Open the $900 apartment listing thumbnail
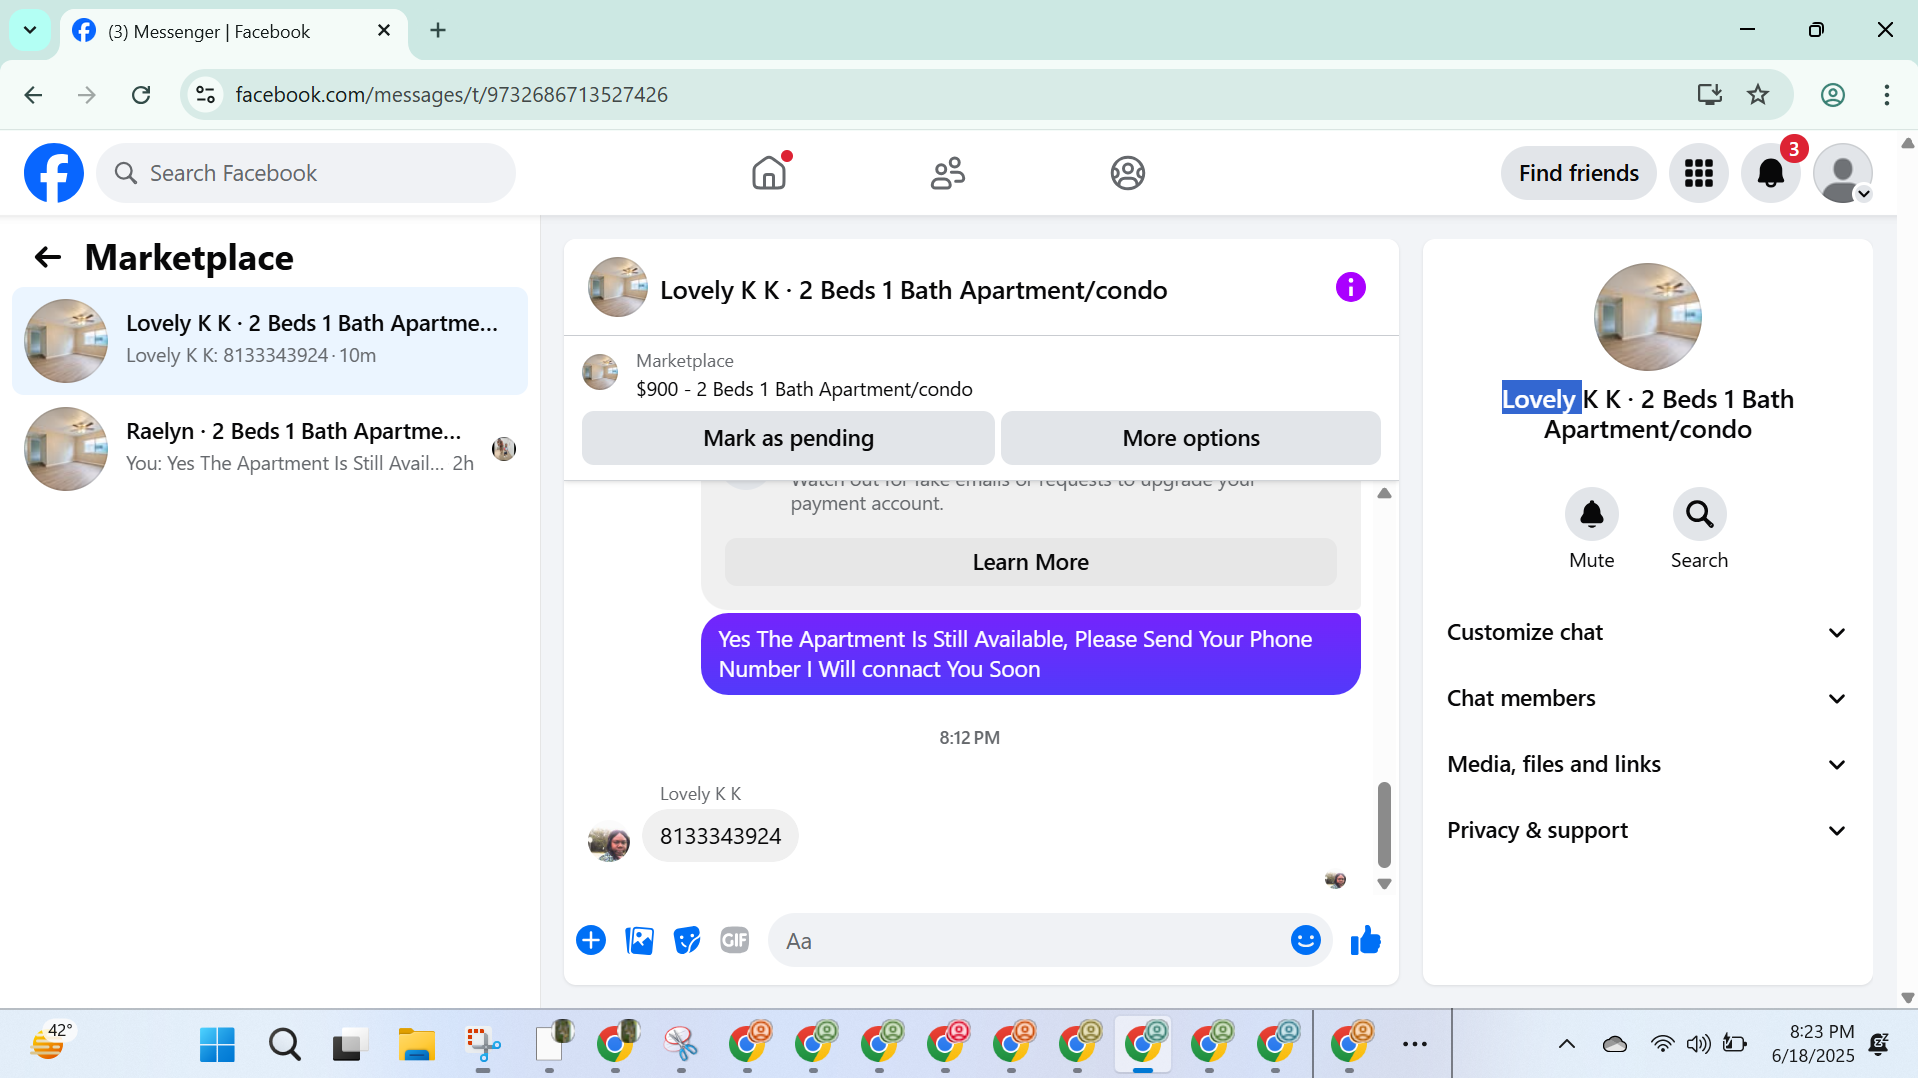 coord(600,372)
